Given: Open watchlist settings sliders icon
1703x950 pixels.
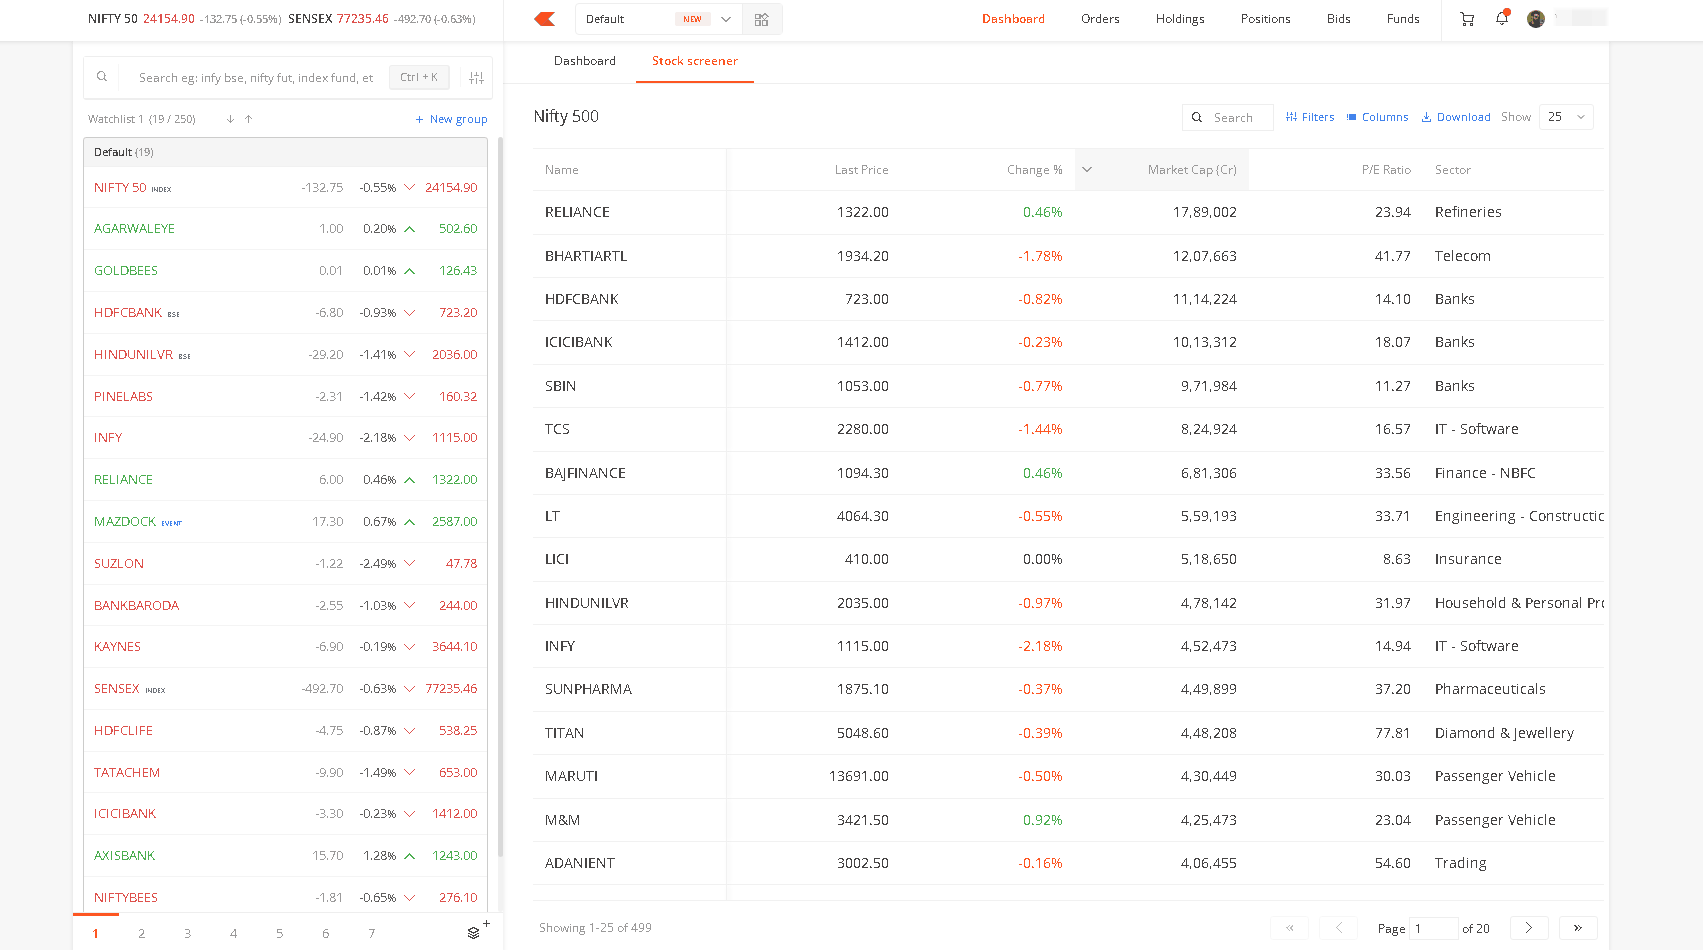Looking at the screenshot, I should (477, 78).
